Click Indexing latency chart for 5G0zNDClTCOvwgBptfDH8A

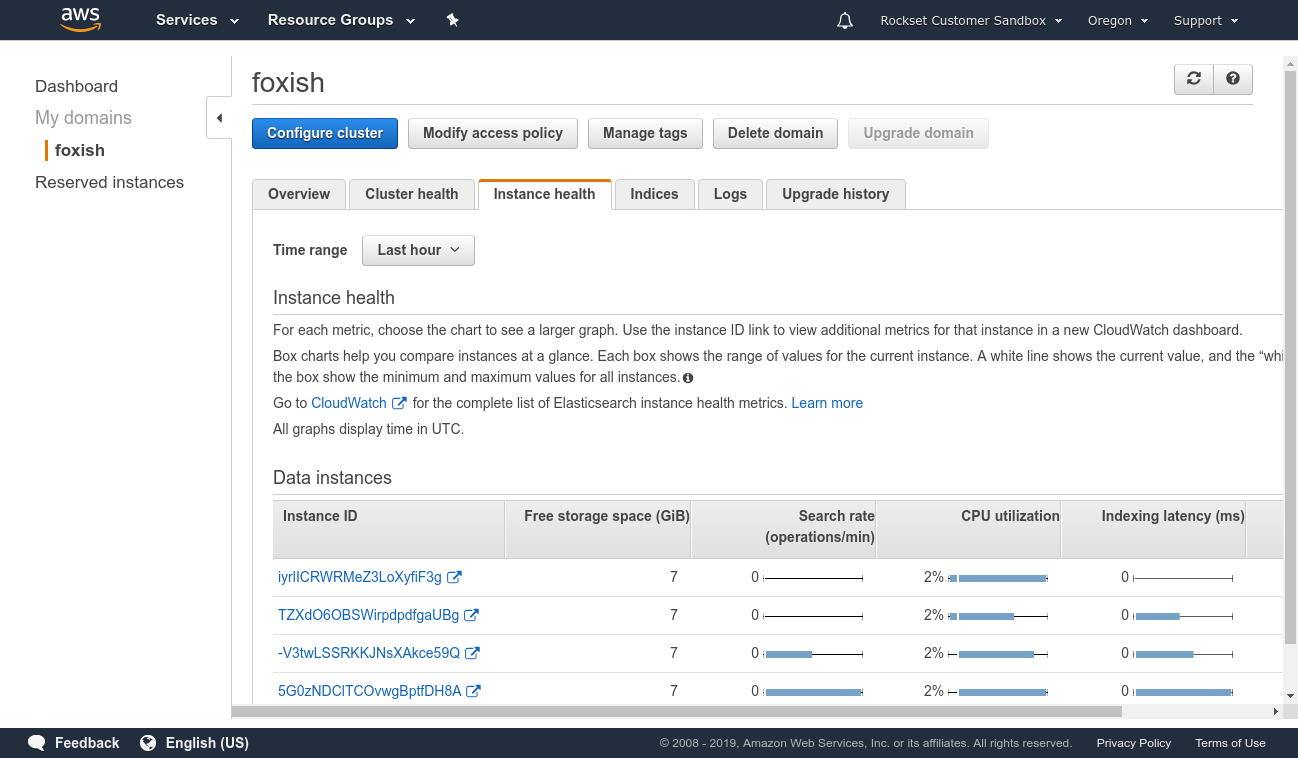pyautogui.click(x=1183, y=692)
